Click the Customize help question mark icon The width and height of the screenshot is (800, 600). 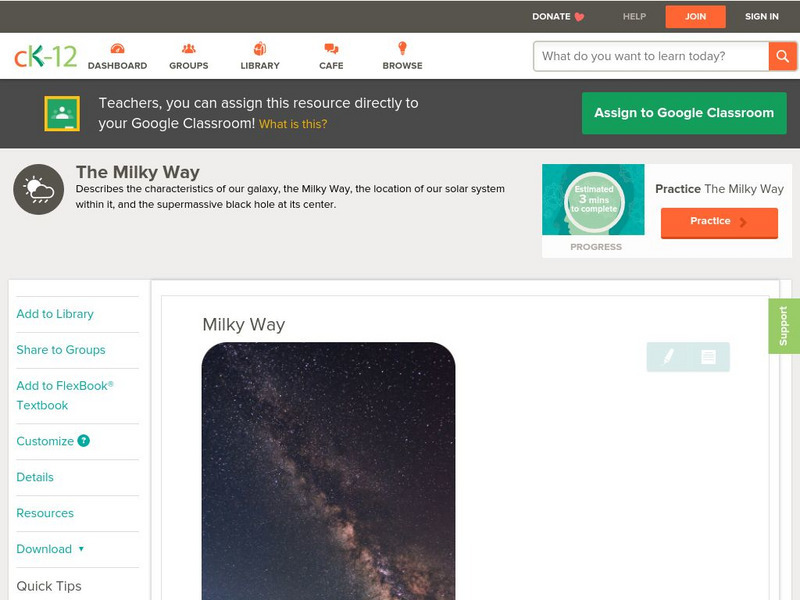pos(84,441)
